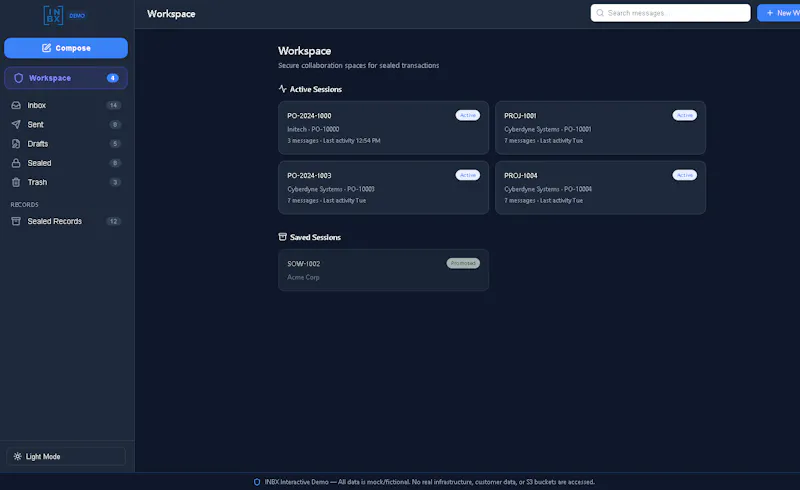Screen dimensions: 800x490
Task: Click 'Cyberdyne Systems · PO-10004' text
Action: click(548, 189)
